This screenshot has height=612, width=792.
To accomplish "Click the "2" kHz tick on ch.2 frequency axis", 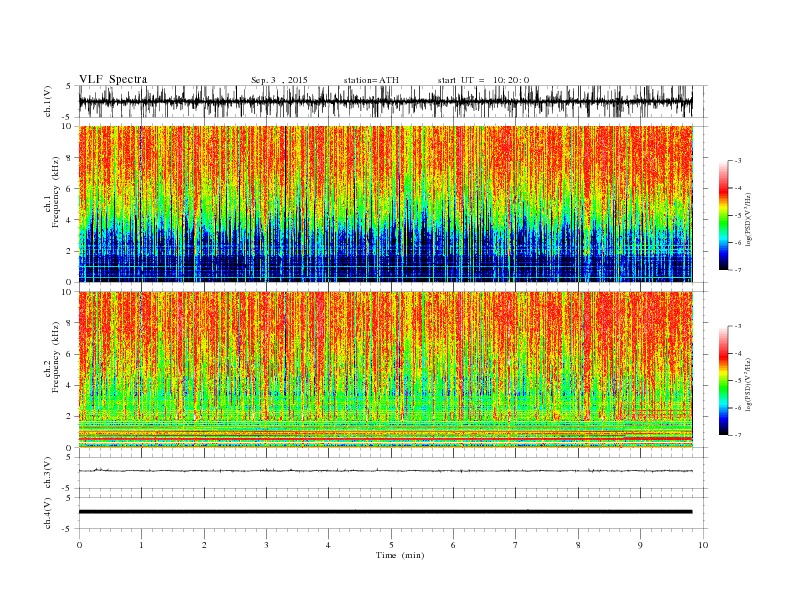I will tap(70, 417).
